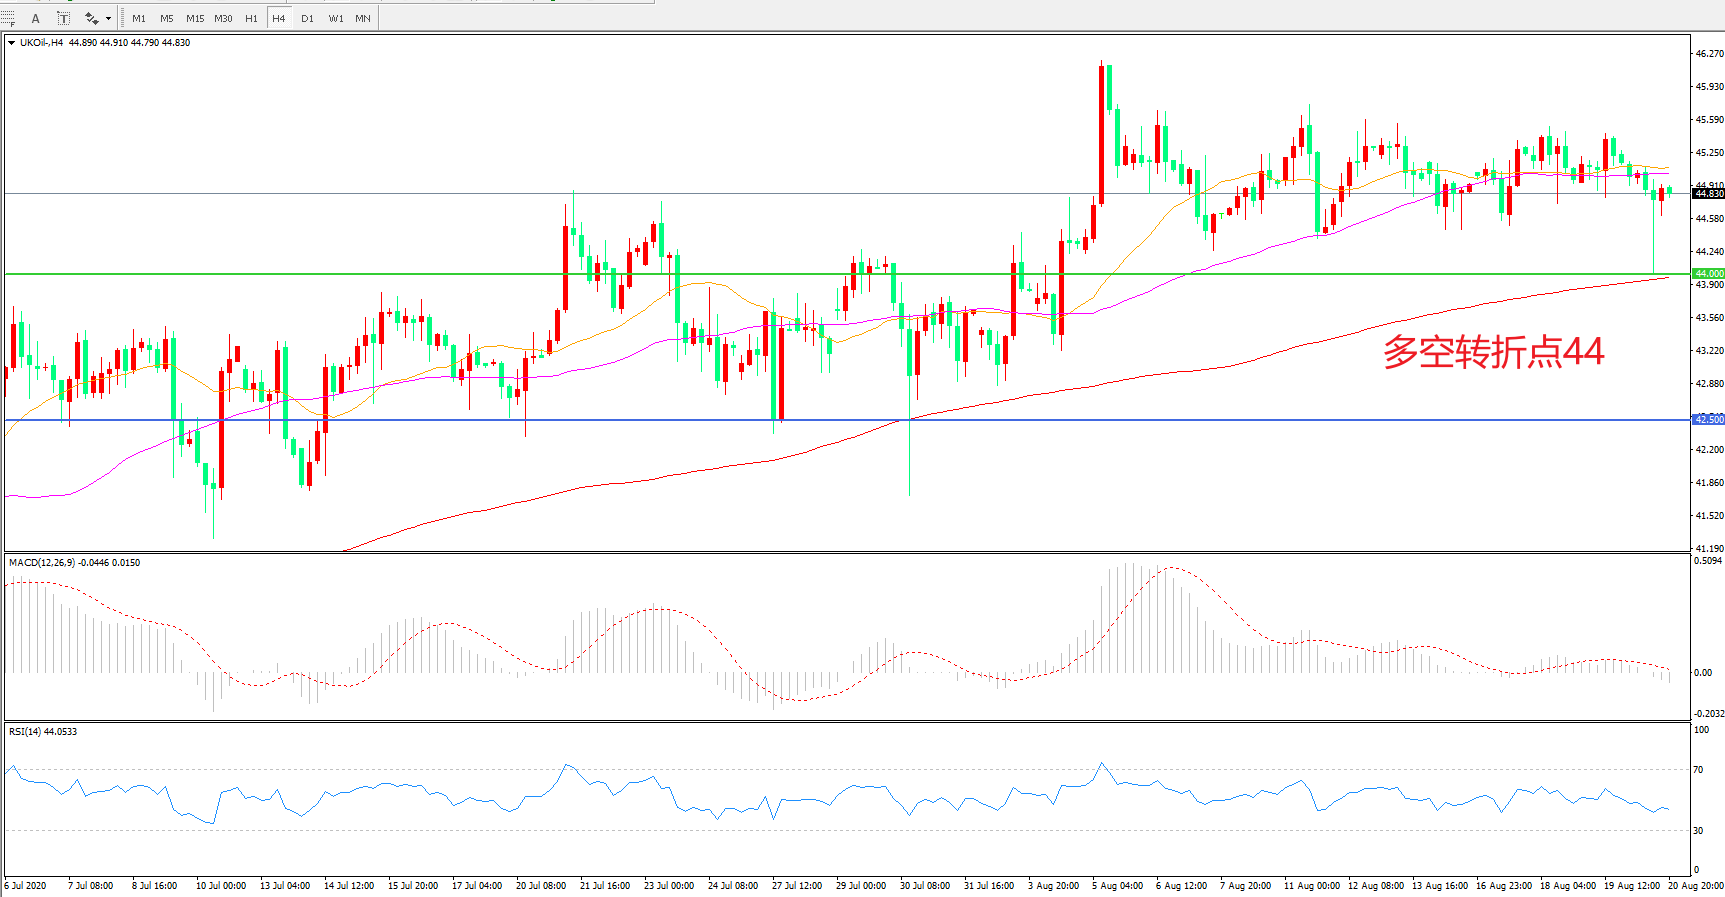Switch to MN monthly timeframe
The height and width of the screenshot is (897, 1725).
[x=363, y=18]
